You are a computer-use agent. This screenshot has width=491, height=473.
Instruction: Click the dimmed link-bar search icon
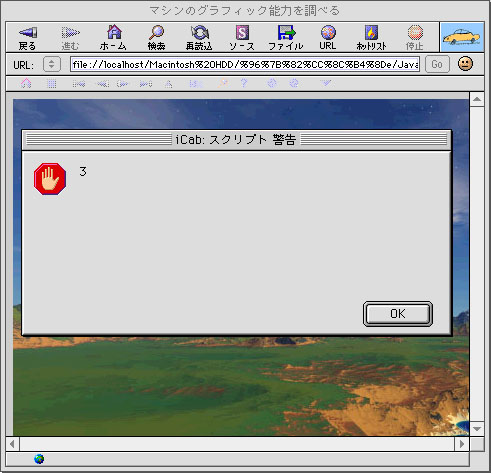point(223,83)
